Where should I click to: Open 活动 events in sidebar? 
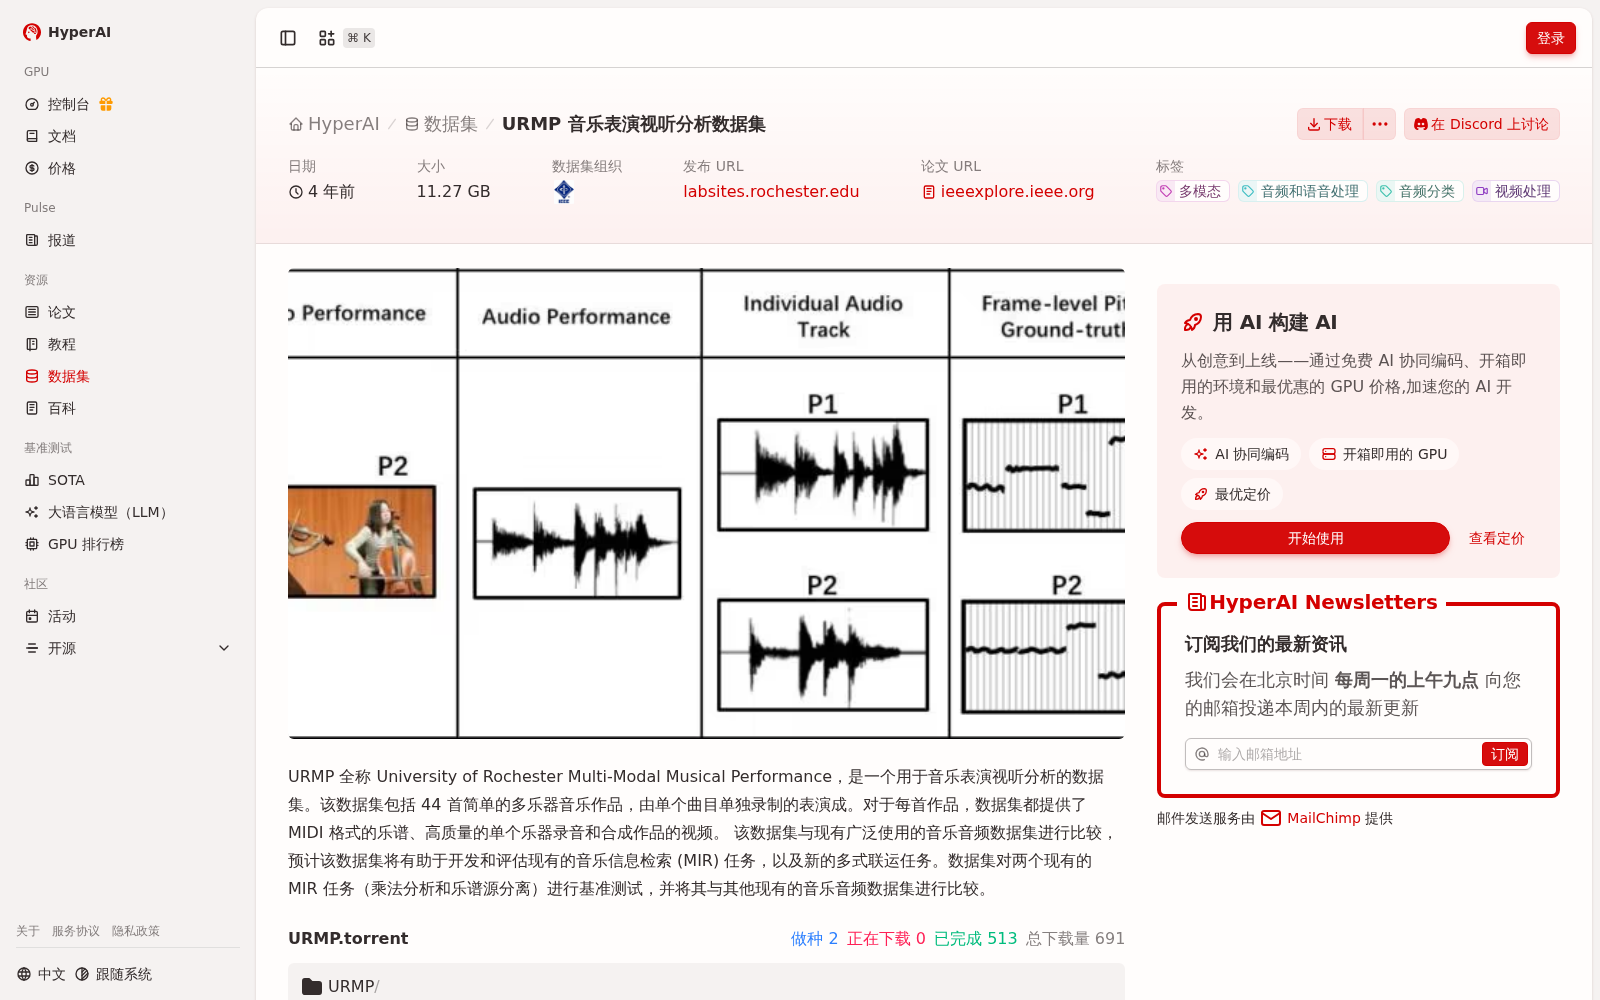click(x=62, y=616)
